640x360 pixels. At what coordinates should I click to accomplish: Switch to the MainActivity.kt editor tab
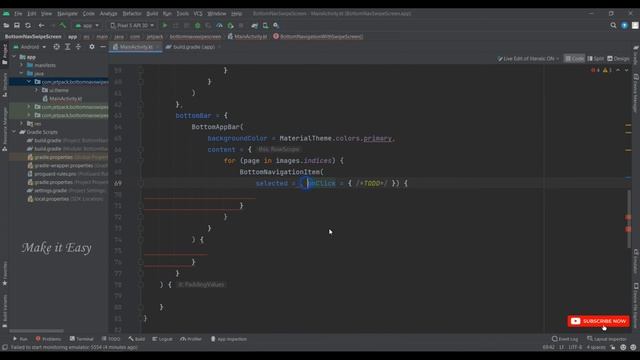pos(136,47)
